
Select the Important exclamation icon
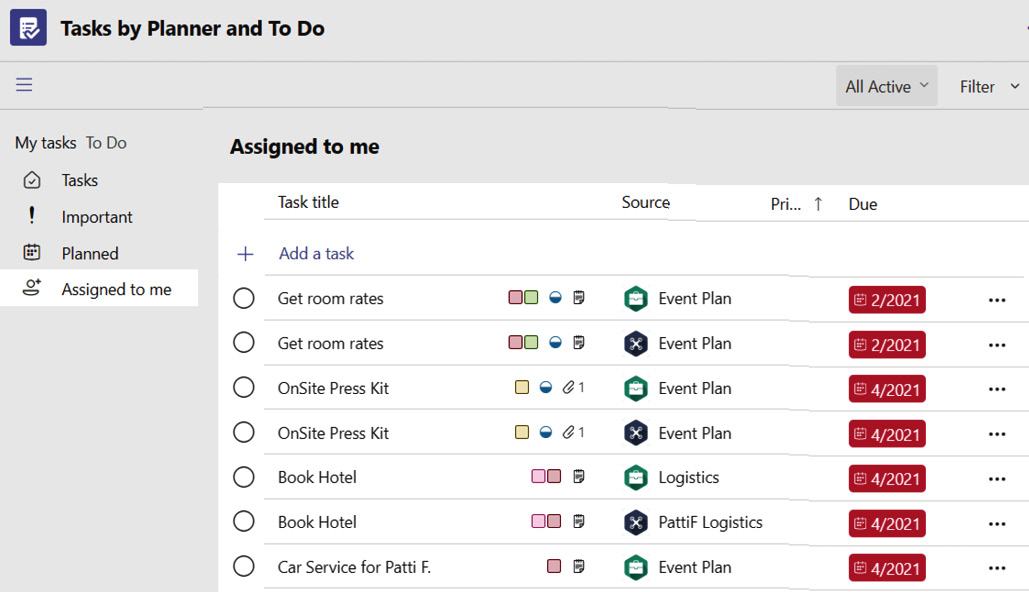32,215
